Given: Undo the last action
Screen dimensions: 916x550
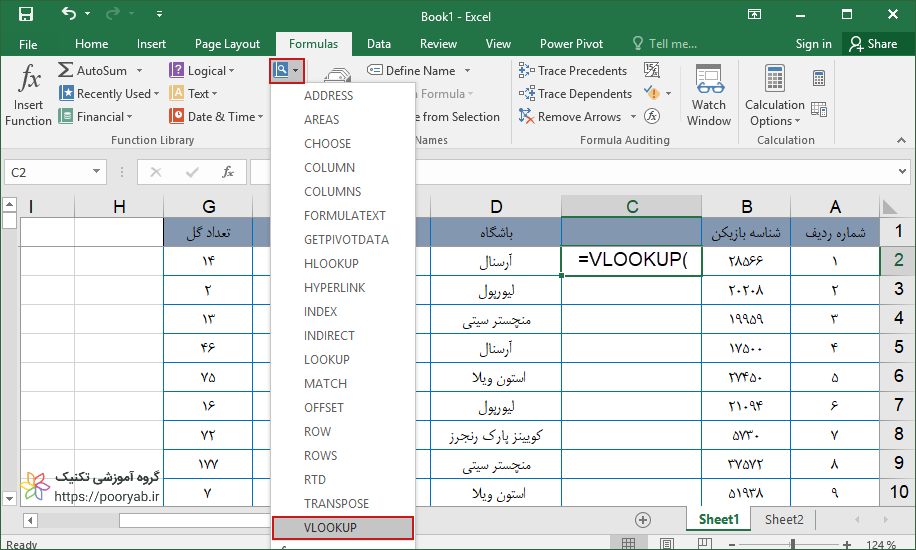Looking at the screenshot, I should [x=69, y=13].
